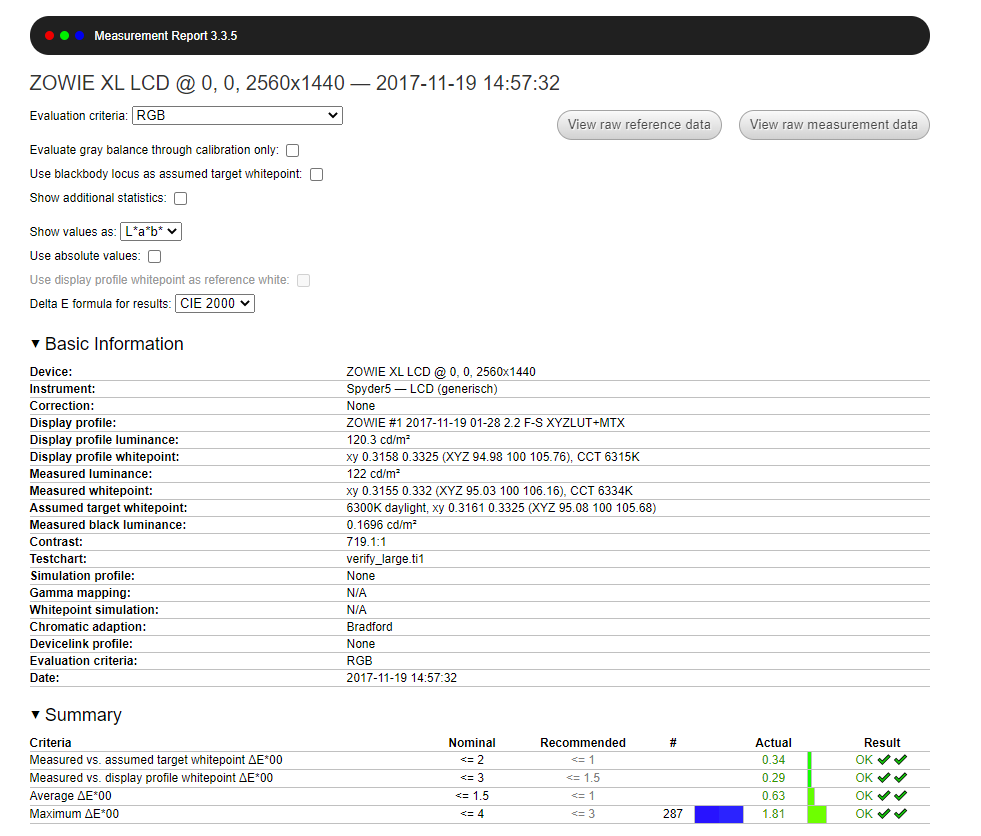
Task: Click disabled display profile whitepoint reference checkbox
Action: (x=303, y=280)
